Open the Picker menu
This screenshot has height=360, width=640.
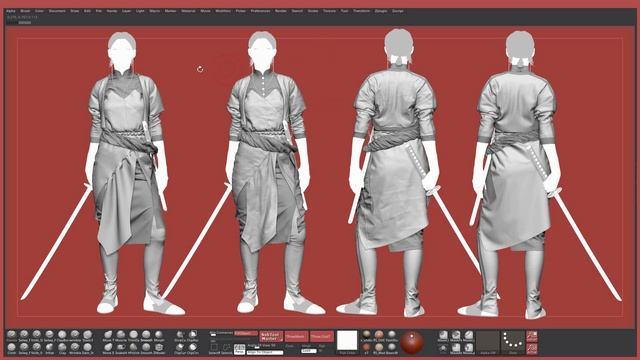click(241, 11)
